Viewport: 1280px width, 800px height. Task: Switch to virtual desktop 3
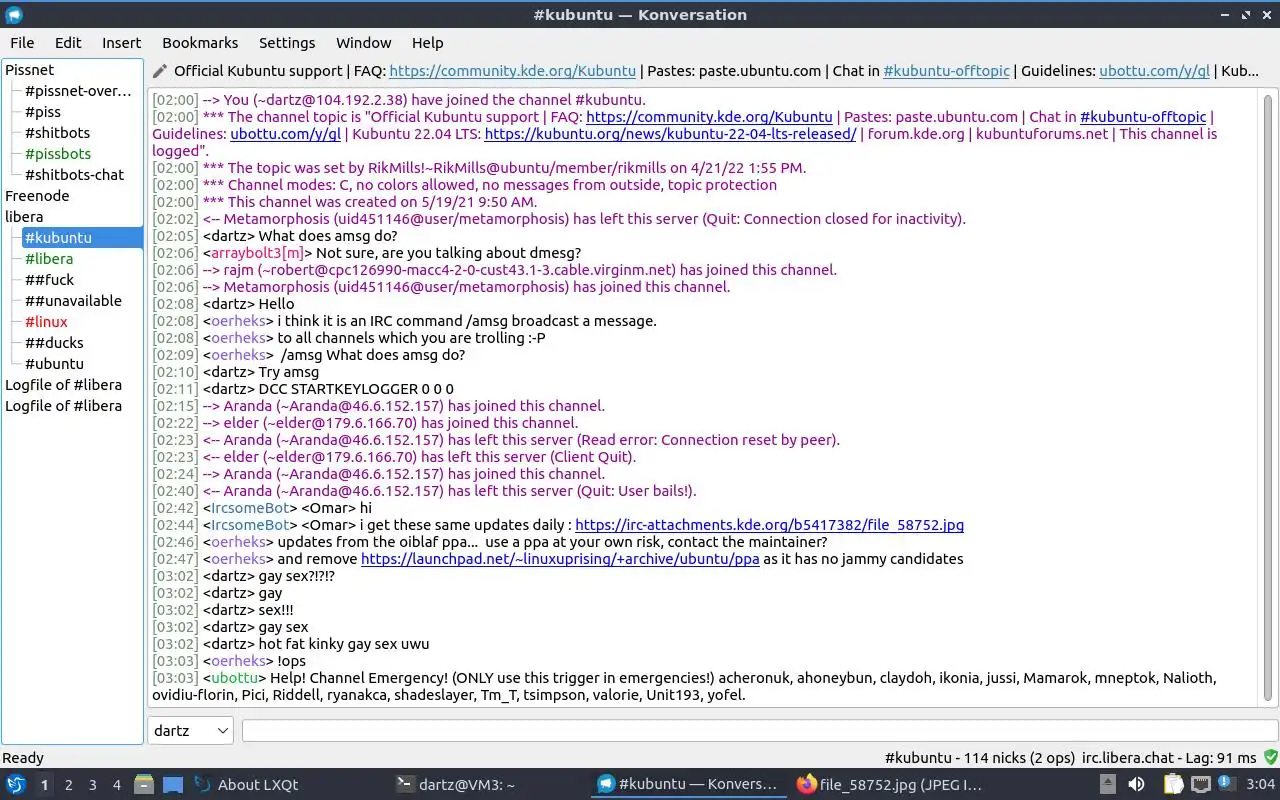coord(93,784)
